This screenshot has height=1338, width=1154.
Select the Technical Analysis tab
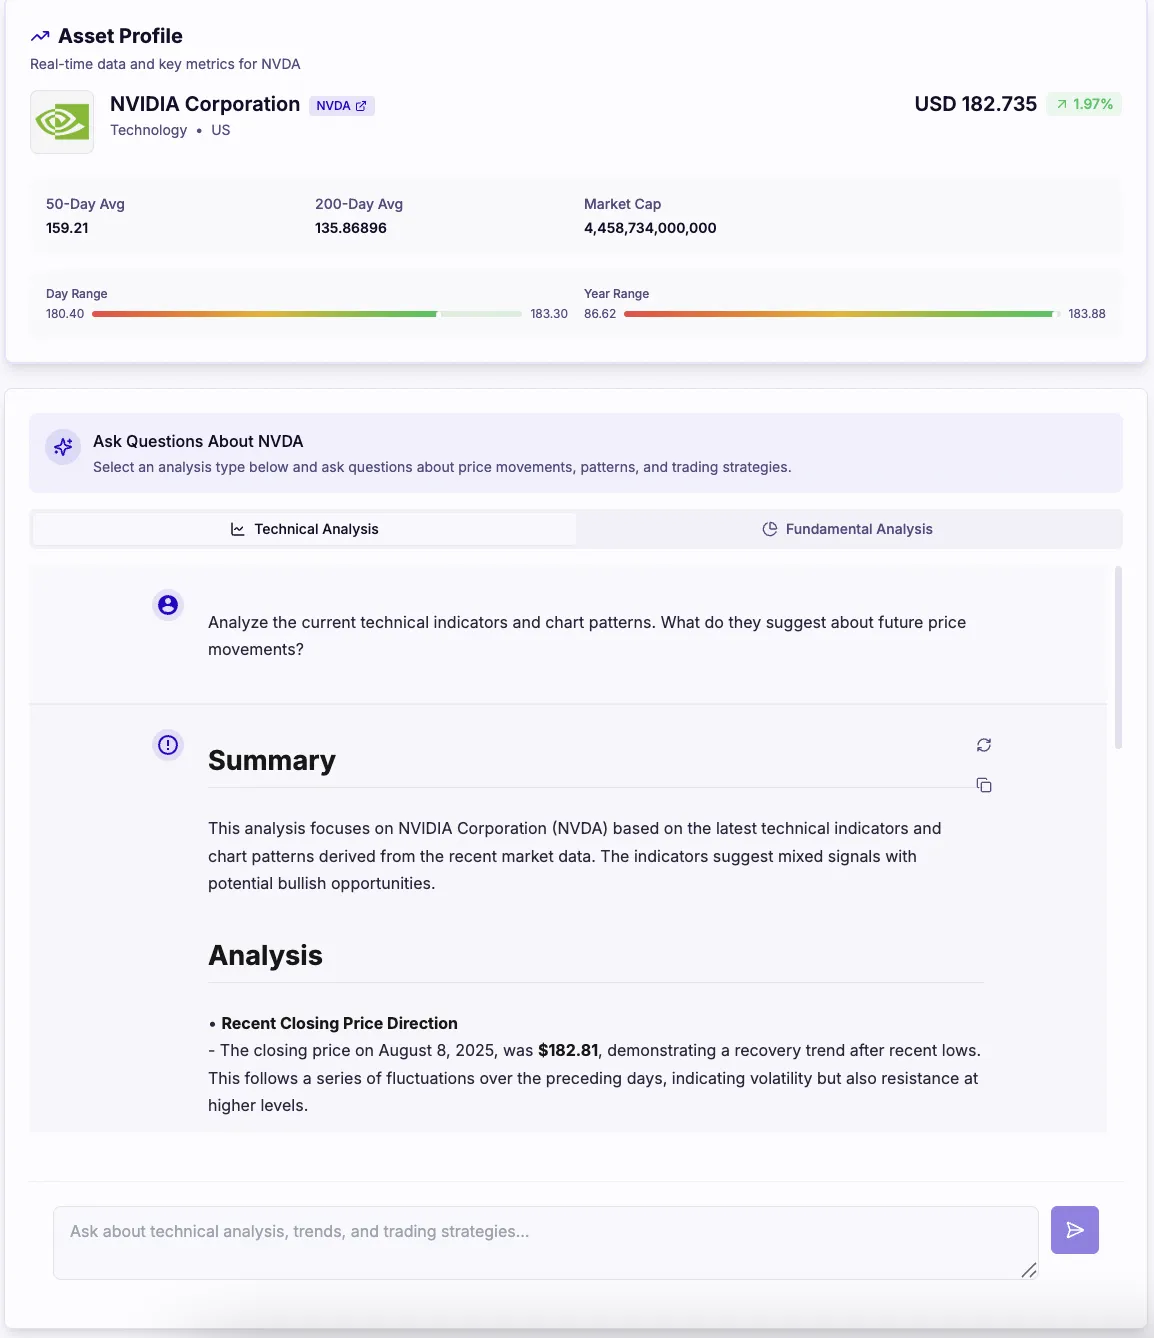pos(305,529)
